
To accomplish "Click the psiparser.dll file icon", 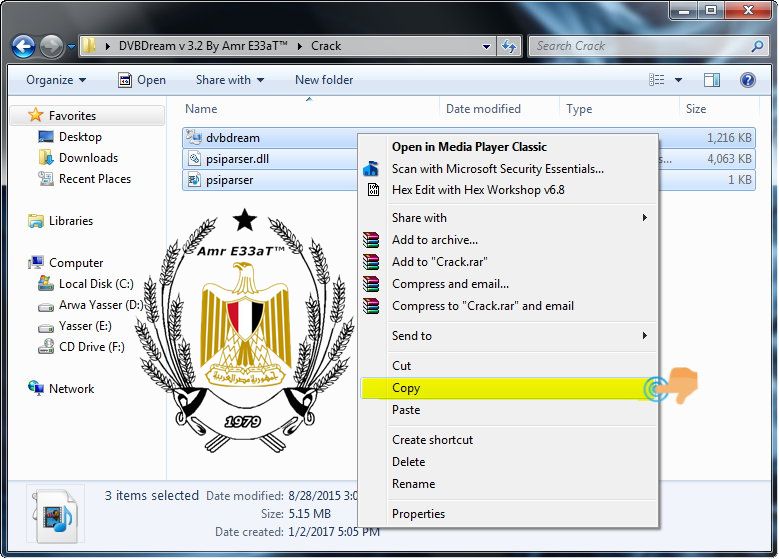I will pyautogui.click(x=193, y=159).
